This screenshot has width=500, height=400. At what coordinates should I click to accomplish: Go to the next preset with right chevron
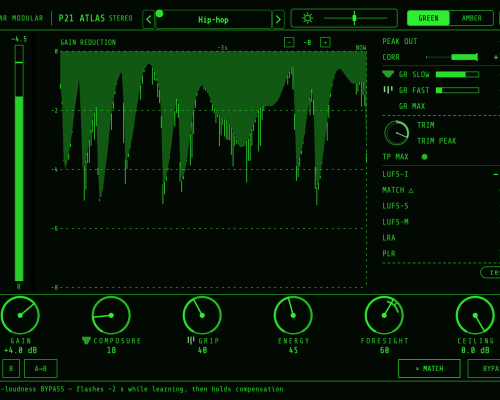(278, 20)
